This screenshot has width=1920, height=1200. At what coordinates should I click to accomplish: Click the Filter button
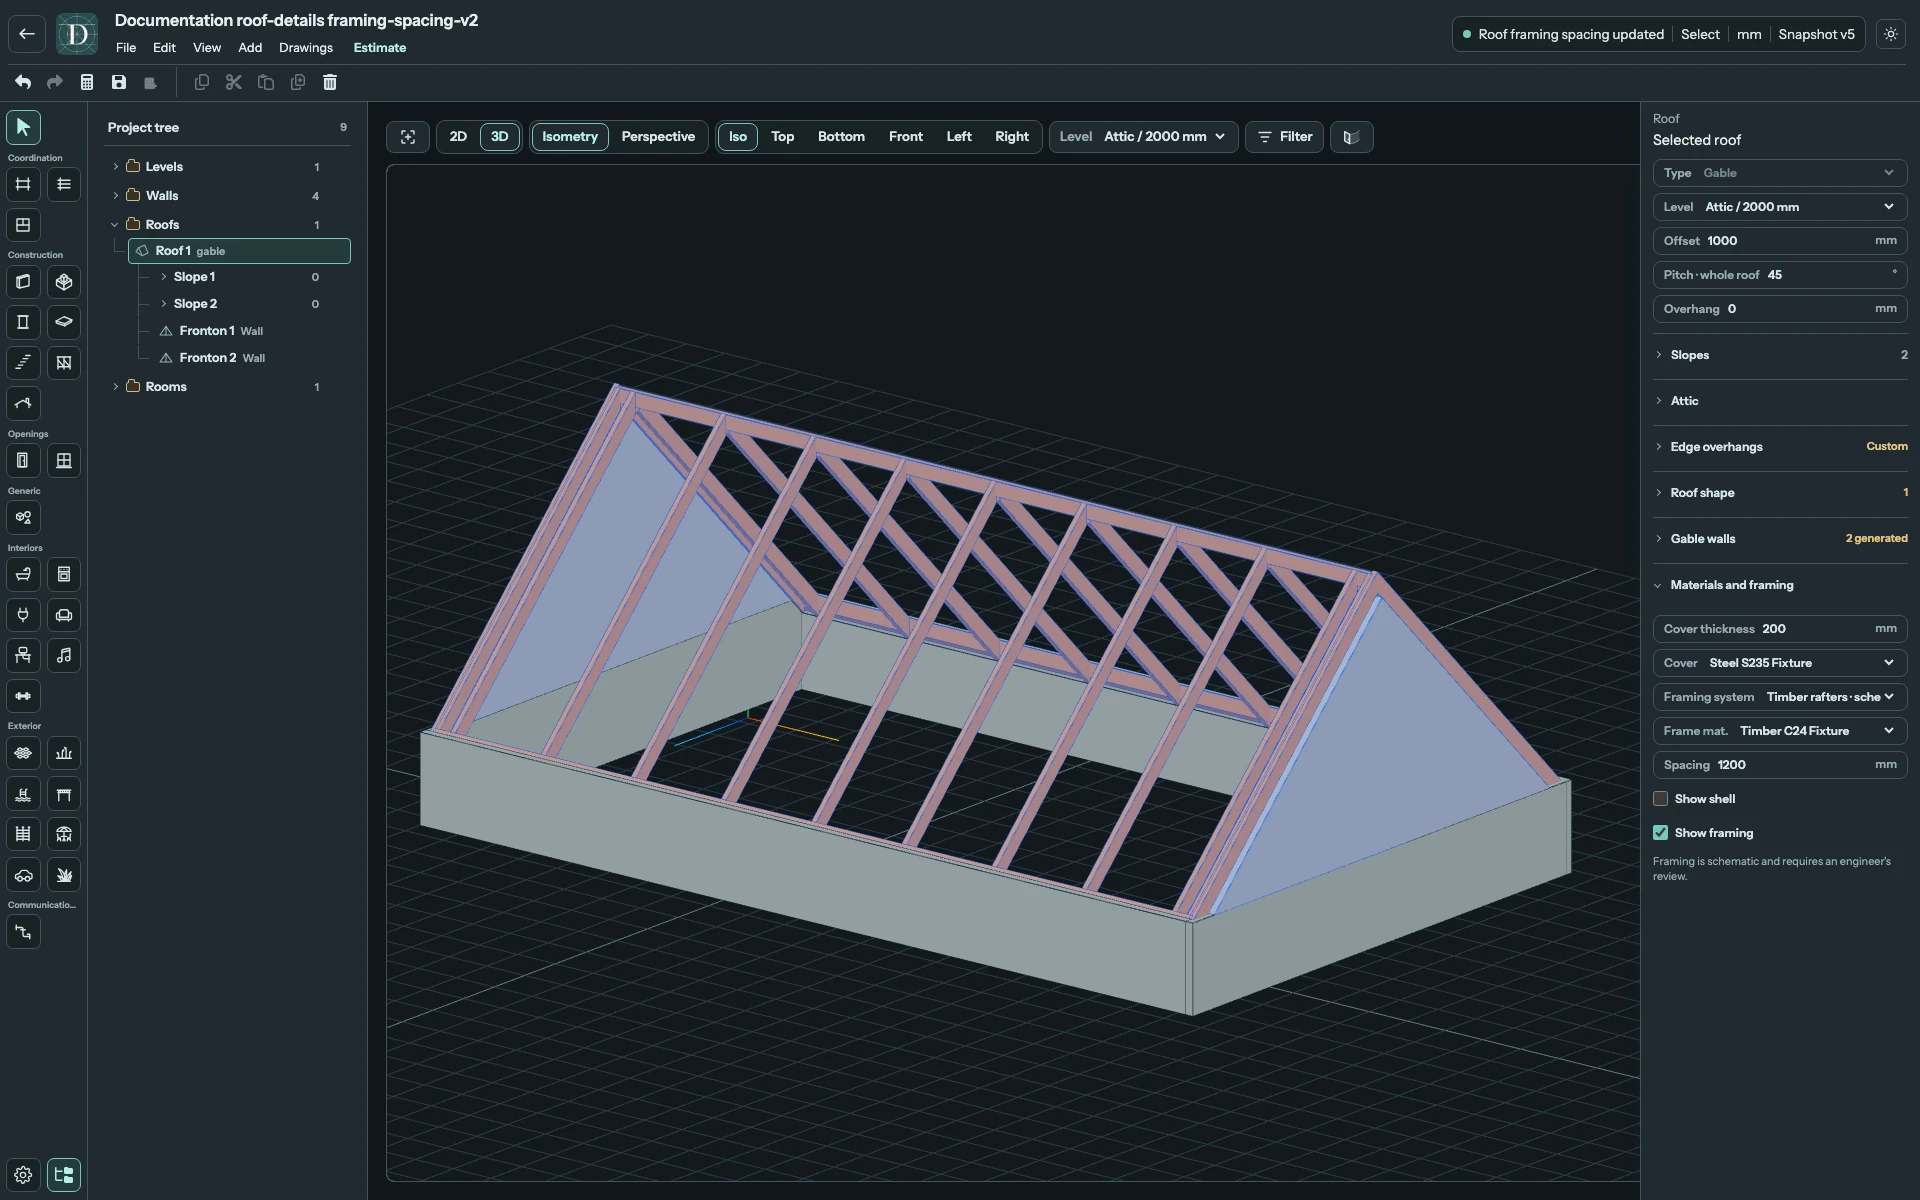point(1285,137)
